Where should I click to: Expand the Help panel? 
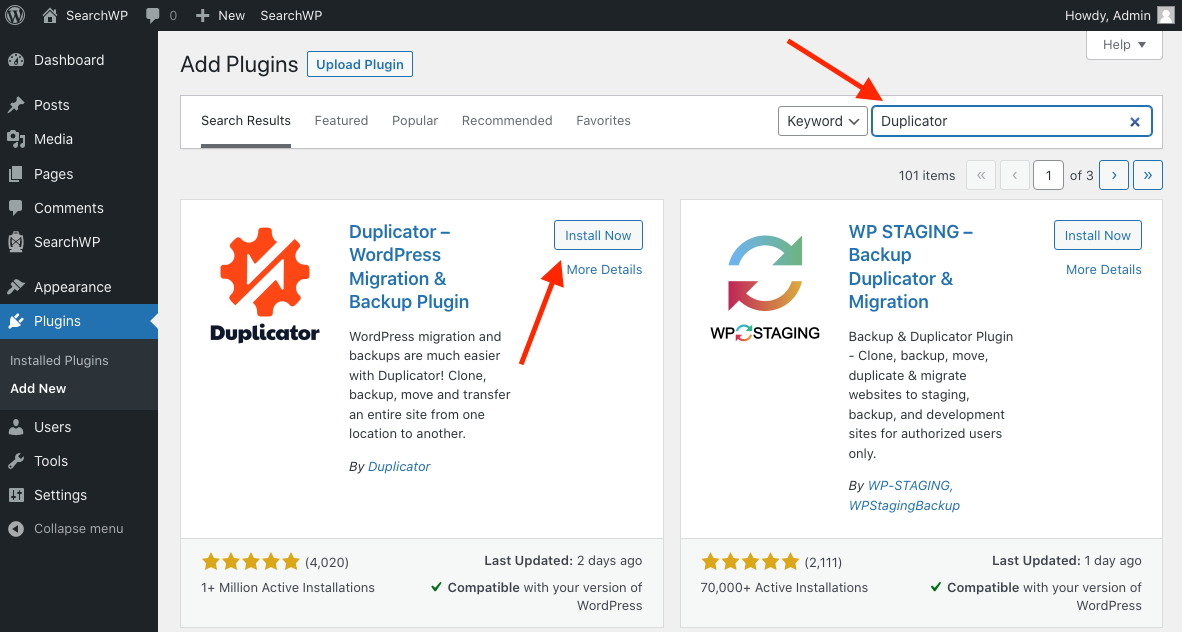[x=1124, y=45]
